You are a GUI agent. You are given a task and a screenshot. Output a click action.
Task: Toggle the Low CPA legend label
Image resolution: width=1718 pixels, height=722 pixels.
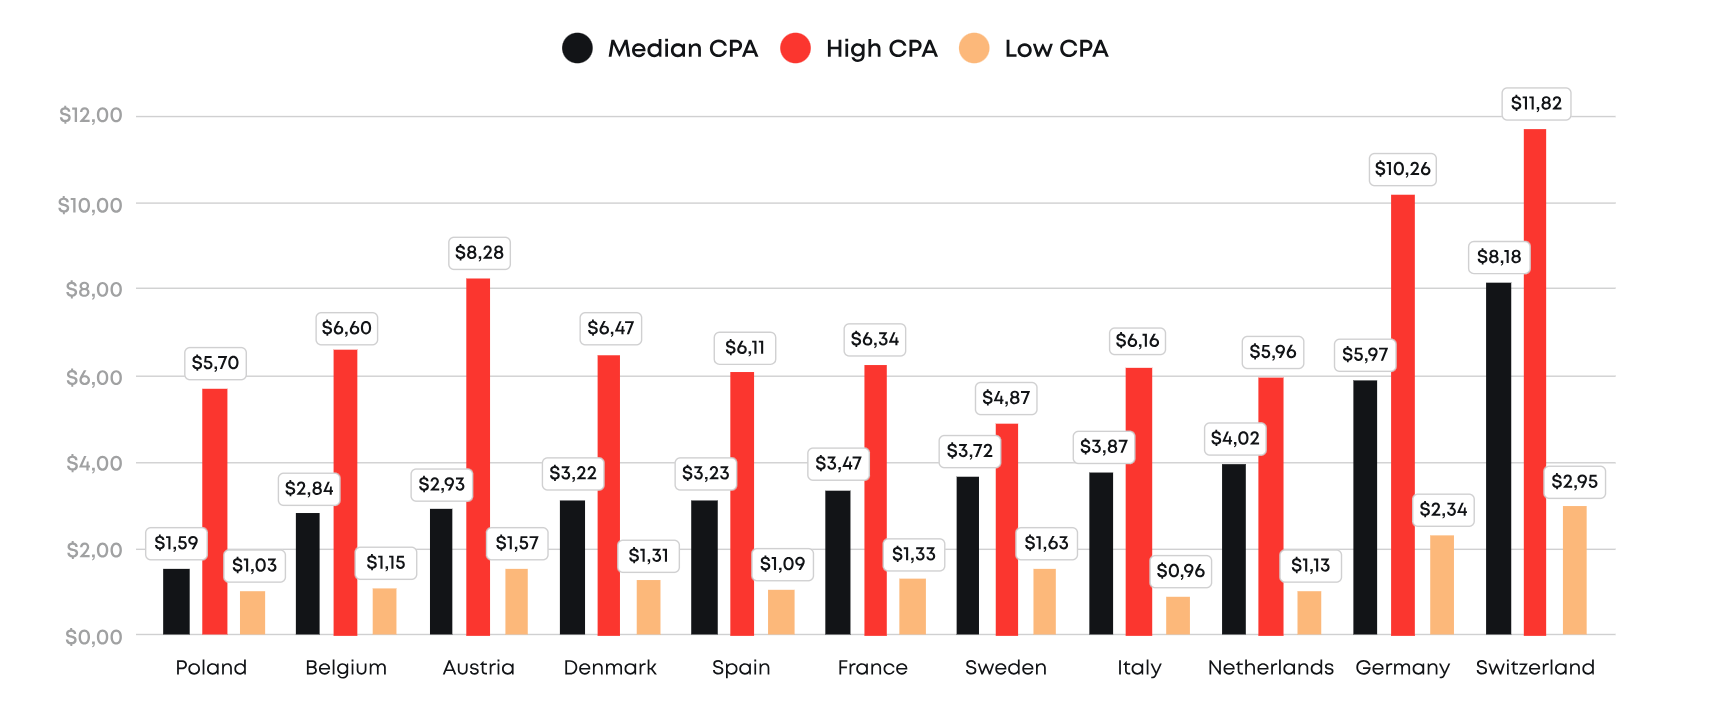click(x=1056, y=48)
